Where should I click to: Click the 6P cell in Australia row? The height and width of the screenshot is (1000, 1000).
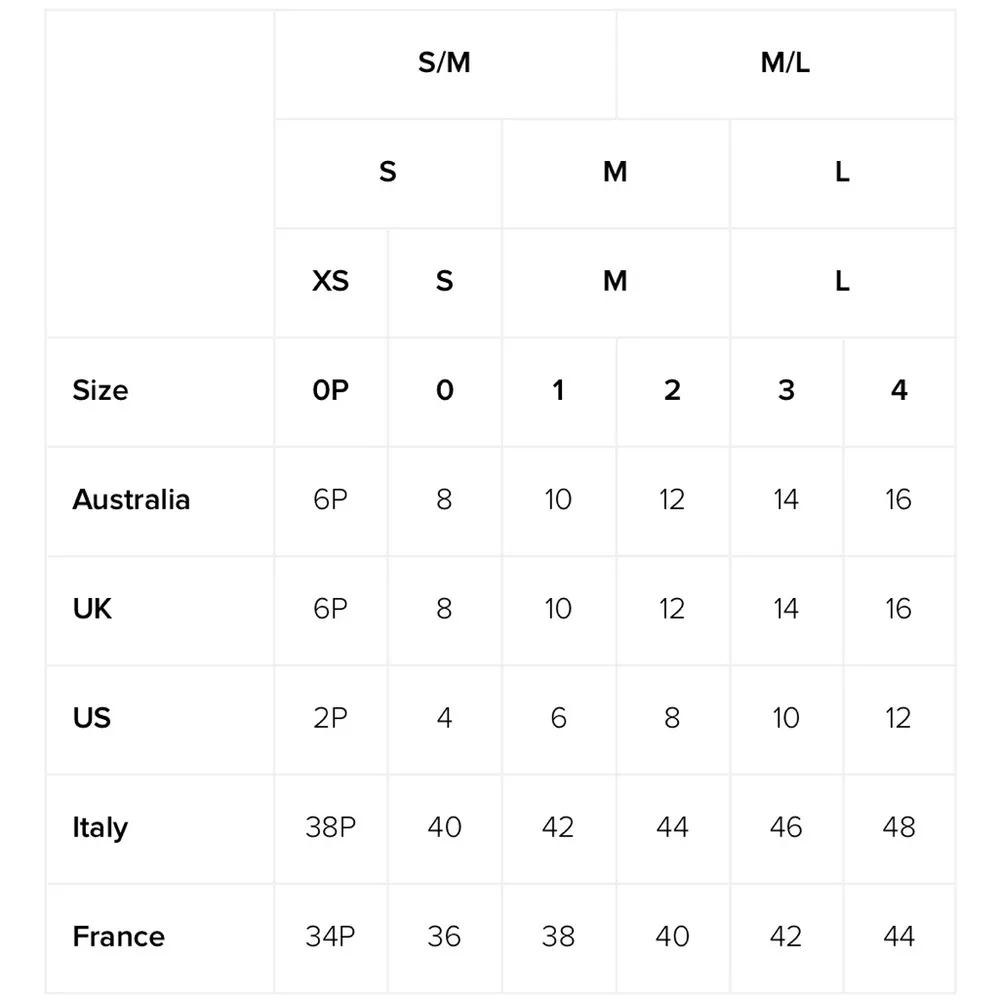pos(330,499)
